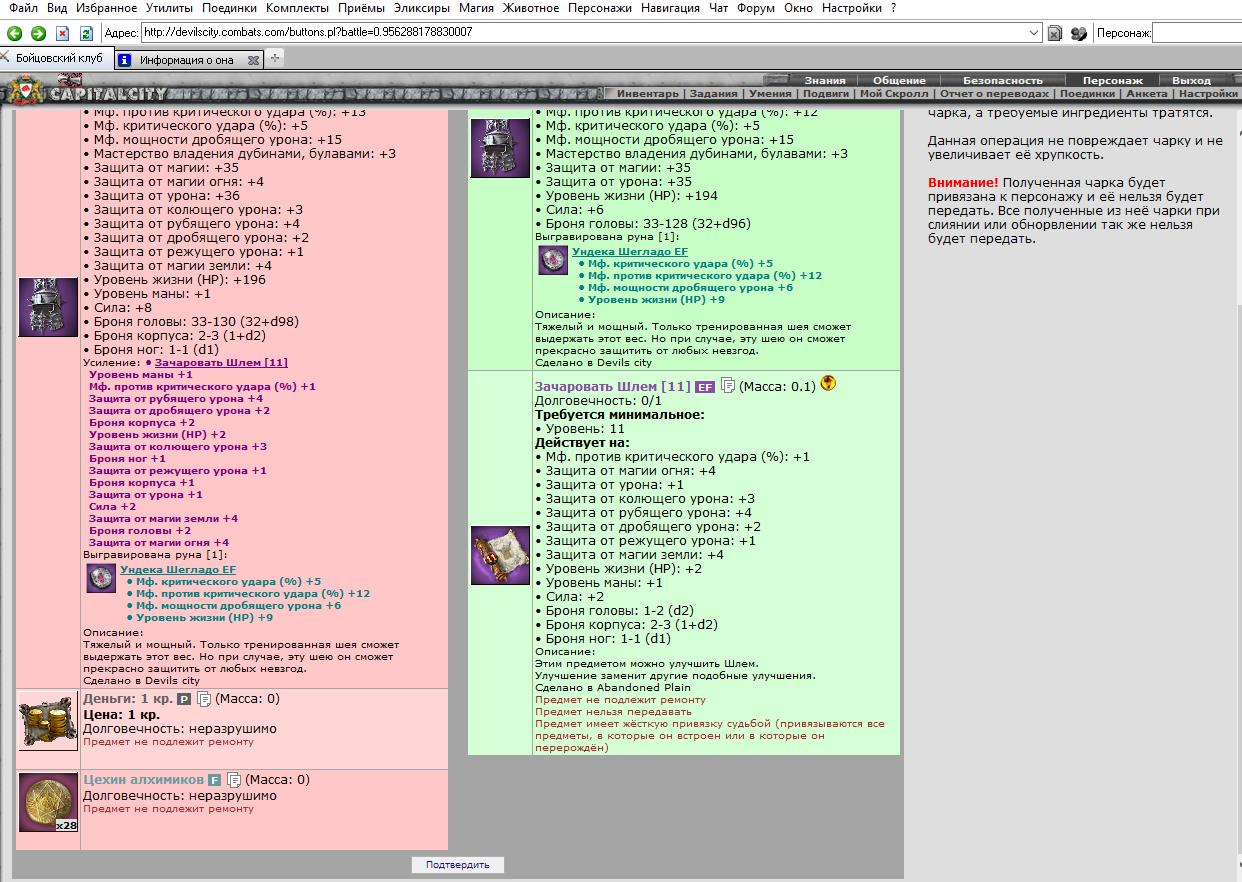1242x882 pixels.
Task: Open the Подвиги submenu link
Action: click(x=826, y=93)
